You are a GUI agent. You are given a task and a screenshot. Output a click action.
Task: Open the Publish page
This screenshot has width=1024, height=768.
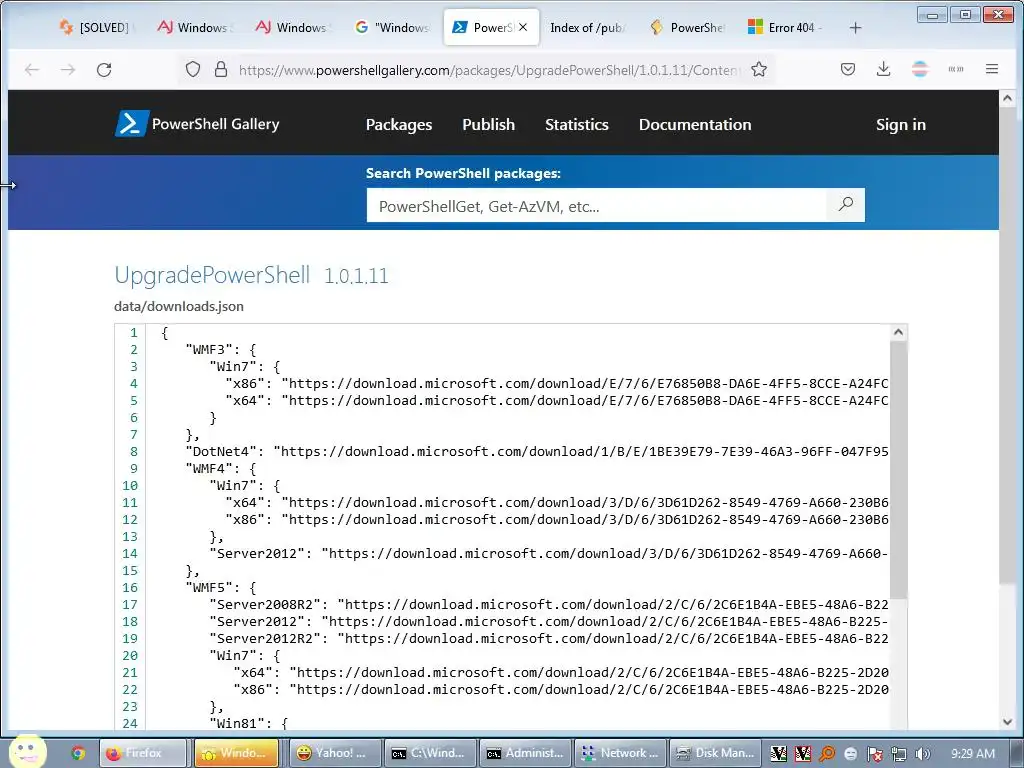click(x=488, y=124)
